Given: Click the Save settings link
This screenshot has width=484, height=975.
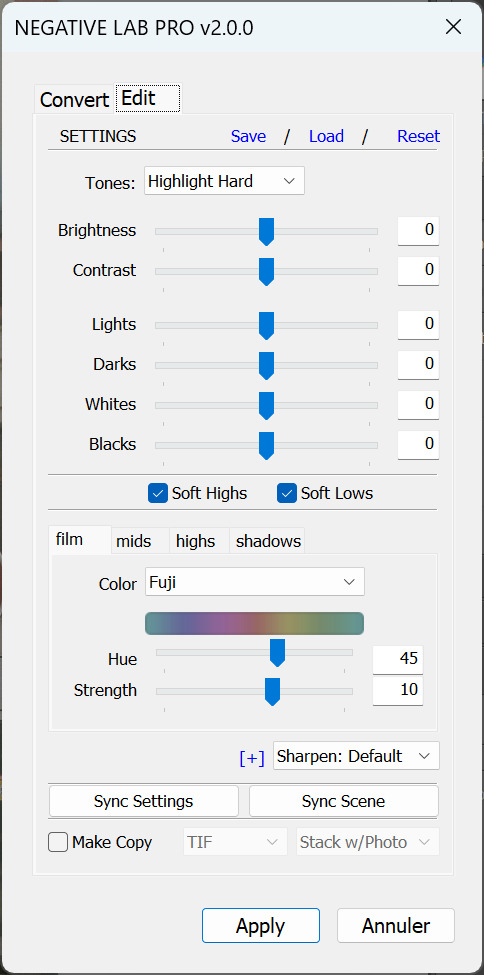Looking at the screenshot, I should tap(248, 136).
